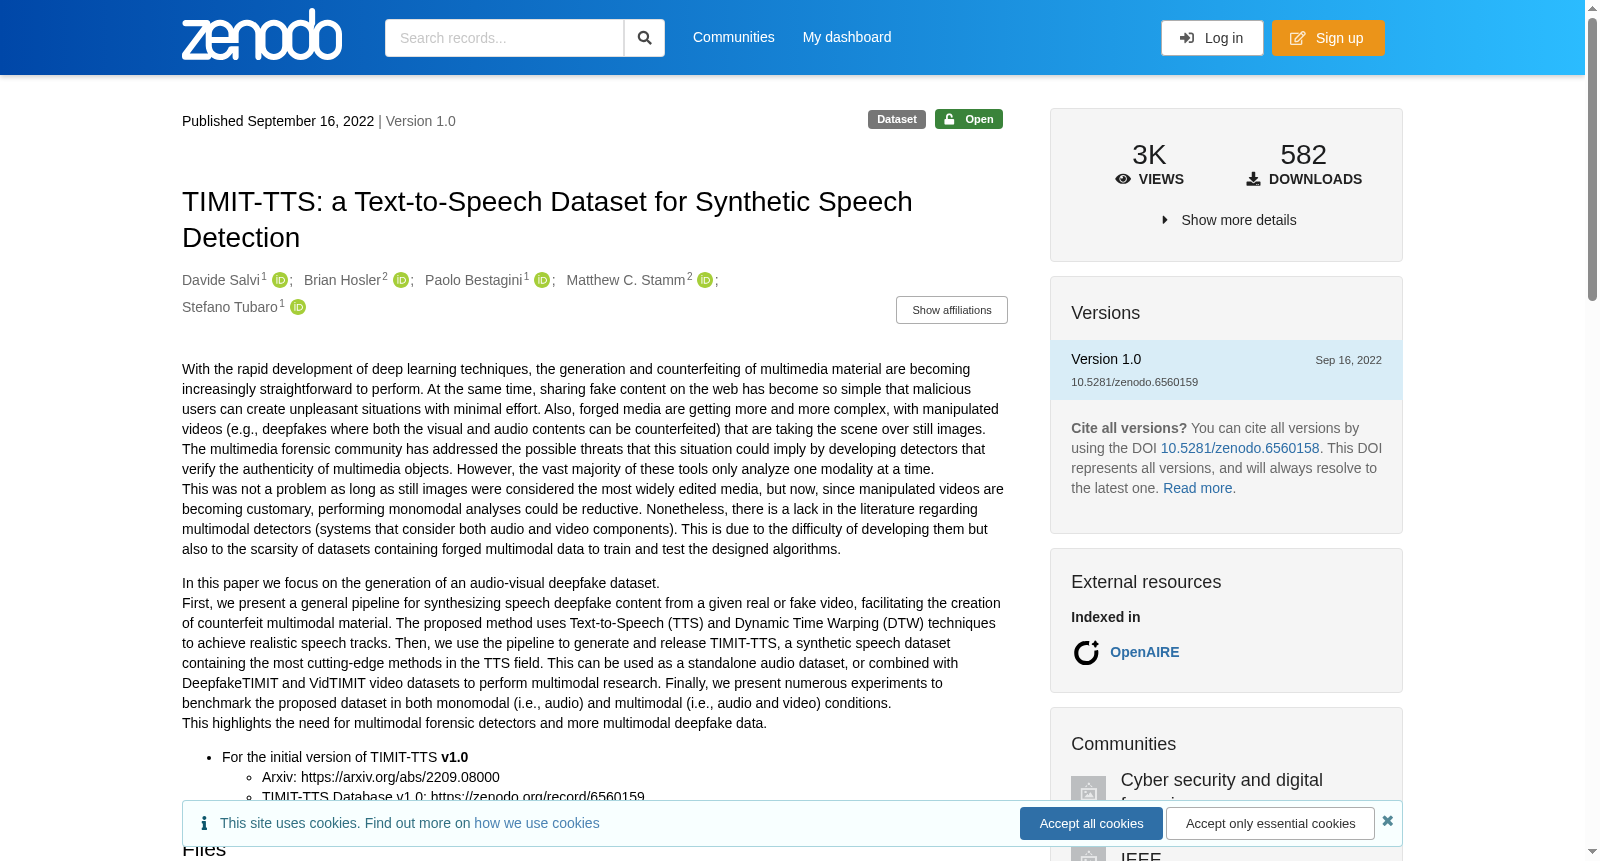Click the Sign up button
Screen dimensions: 1600x861
pyautogui.click(x=1328, y=38)
